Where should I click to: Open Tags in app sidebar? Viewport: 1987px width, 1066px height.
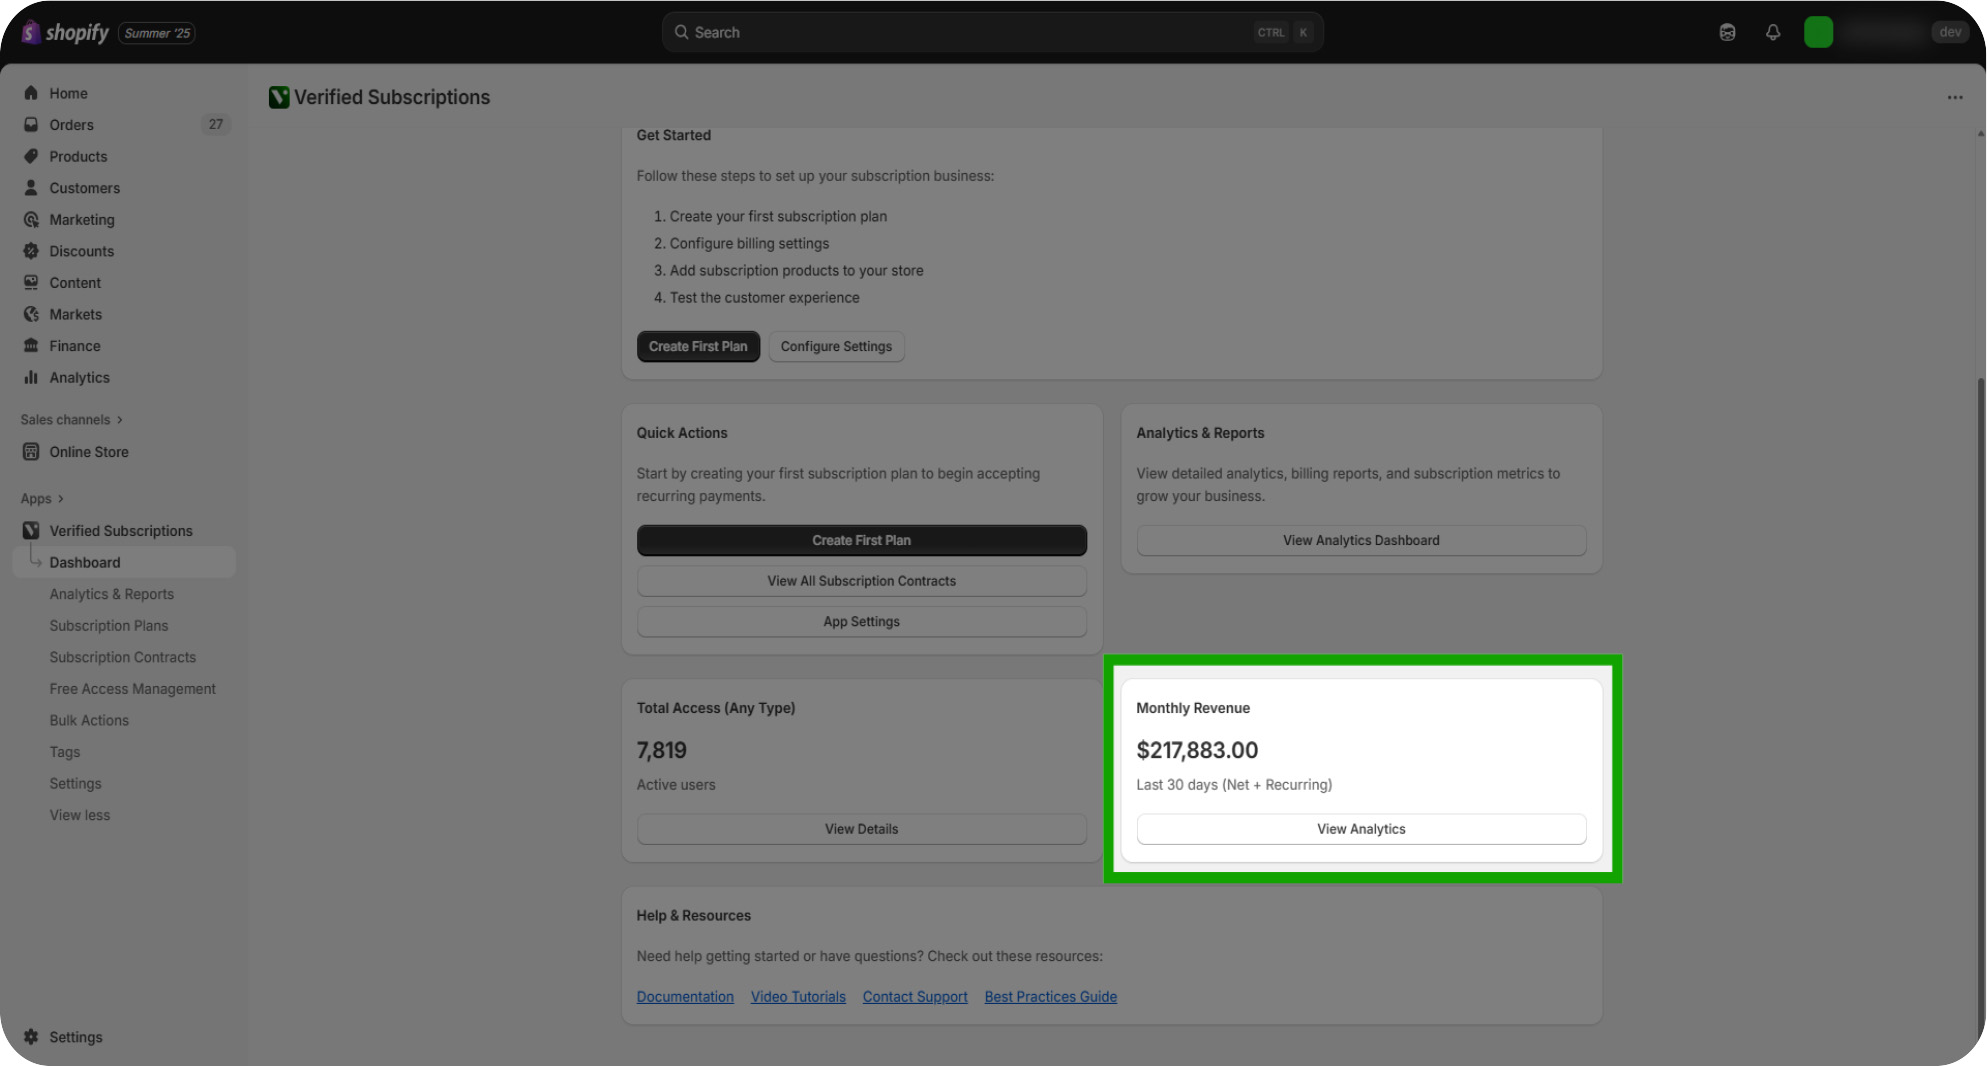click(x=65, y=752)
